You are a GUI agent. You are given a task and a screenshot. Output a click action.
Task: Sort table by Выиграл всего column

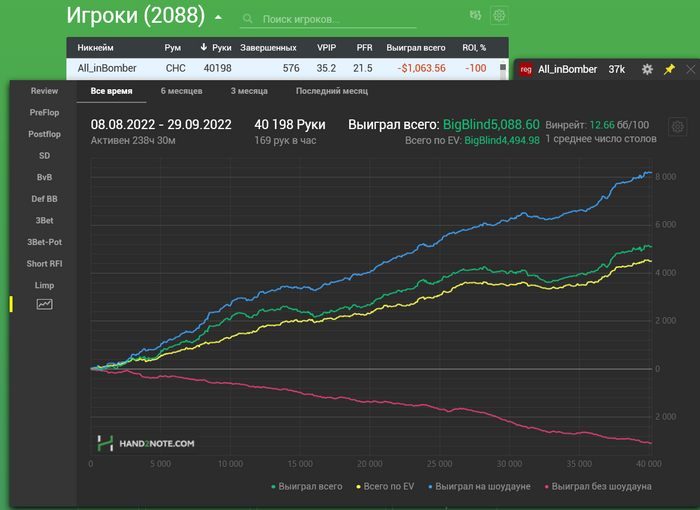(x=416, y=48)
